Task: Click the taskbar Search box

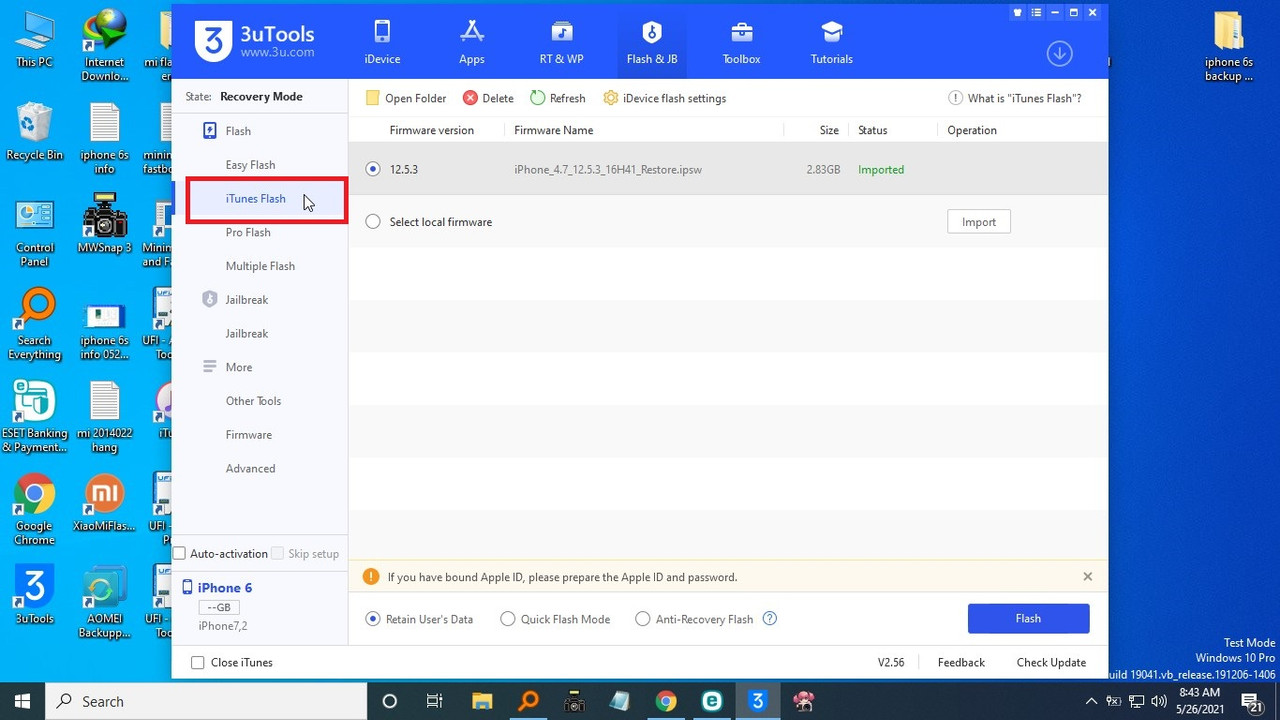Action: point(207,701)
